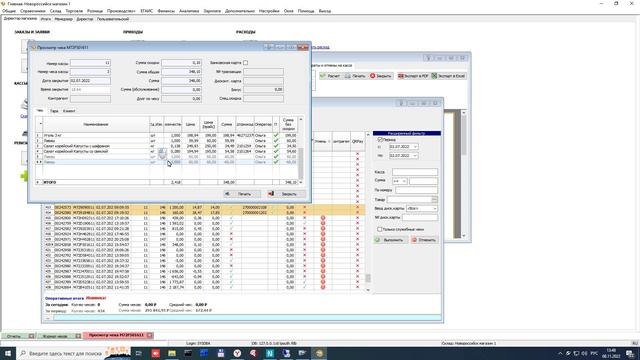Show hidden system tray icons
Screen dimensions: 640x360
tap(560, 353)
